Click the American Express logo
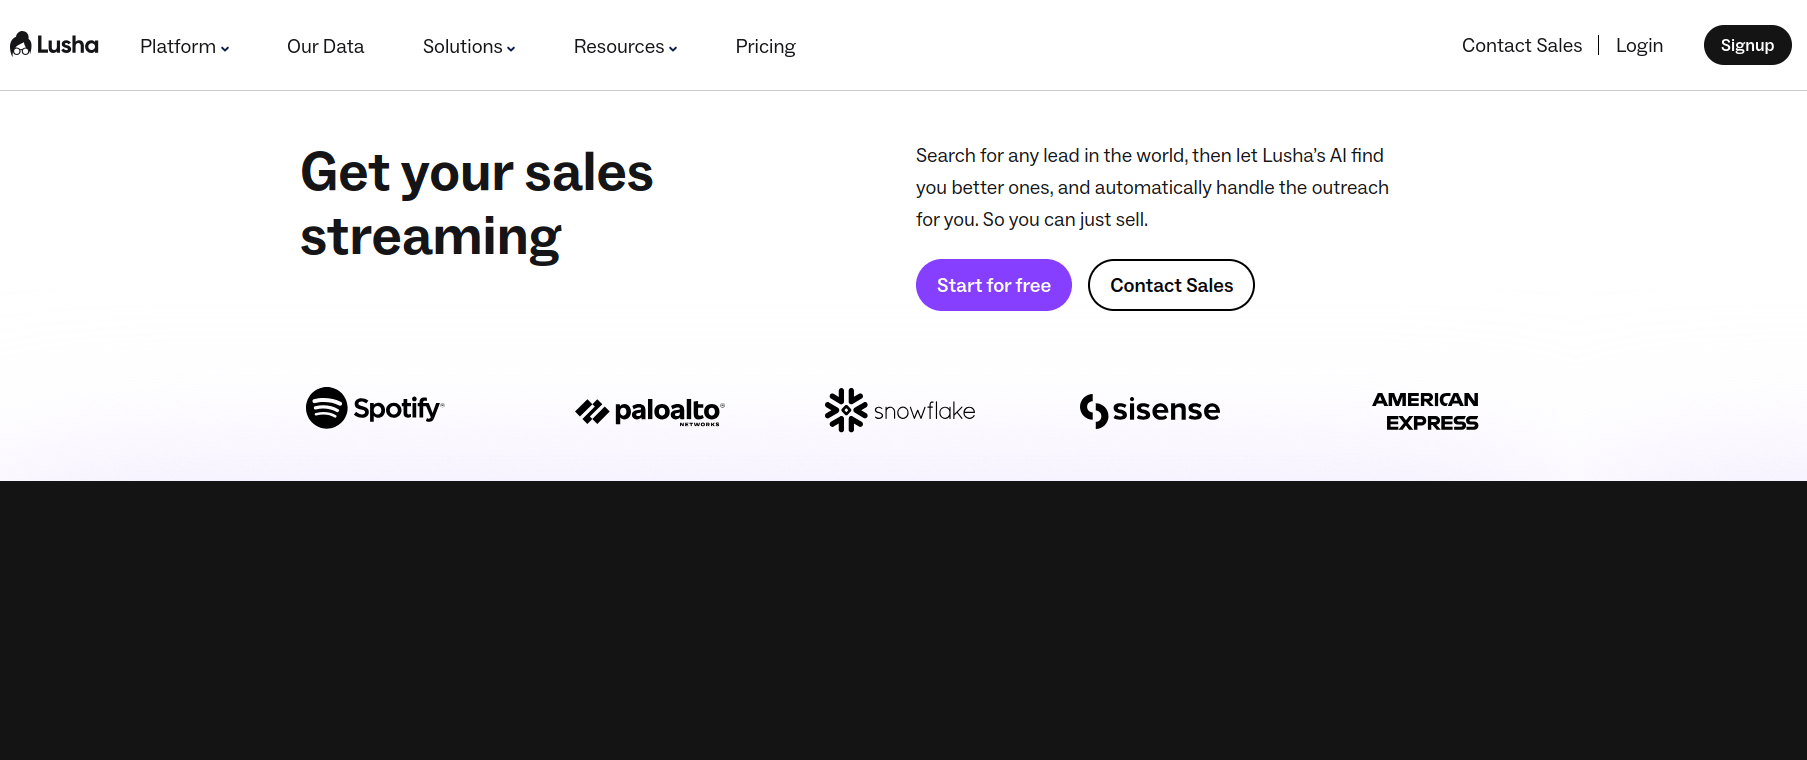Screen dimensions: 1807x760 [x=1426, y=411]
